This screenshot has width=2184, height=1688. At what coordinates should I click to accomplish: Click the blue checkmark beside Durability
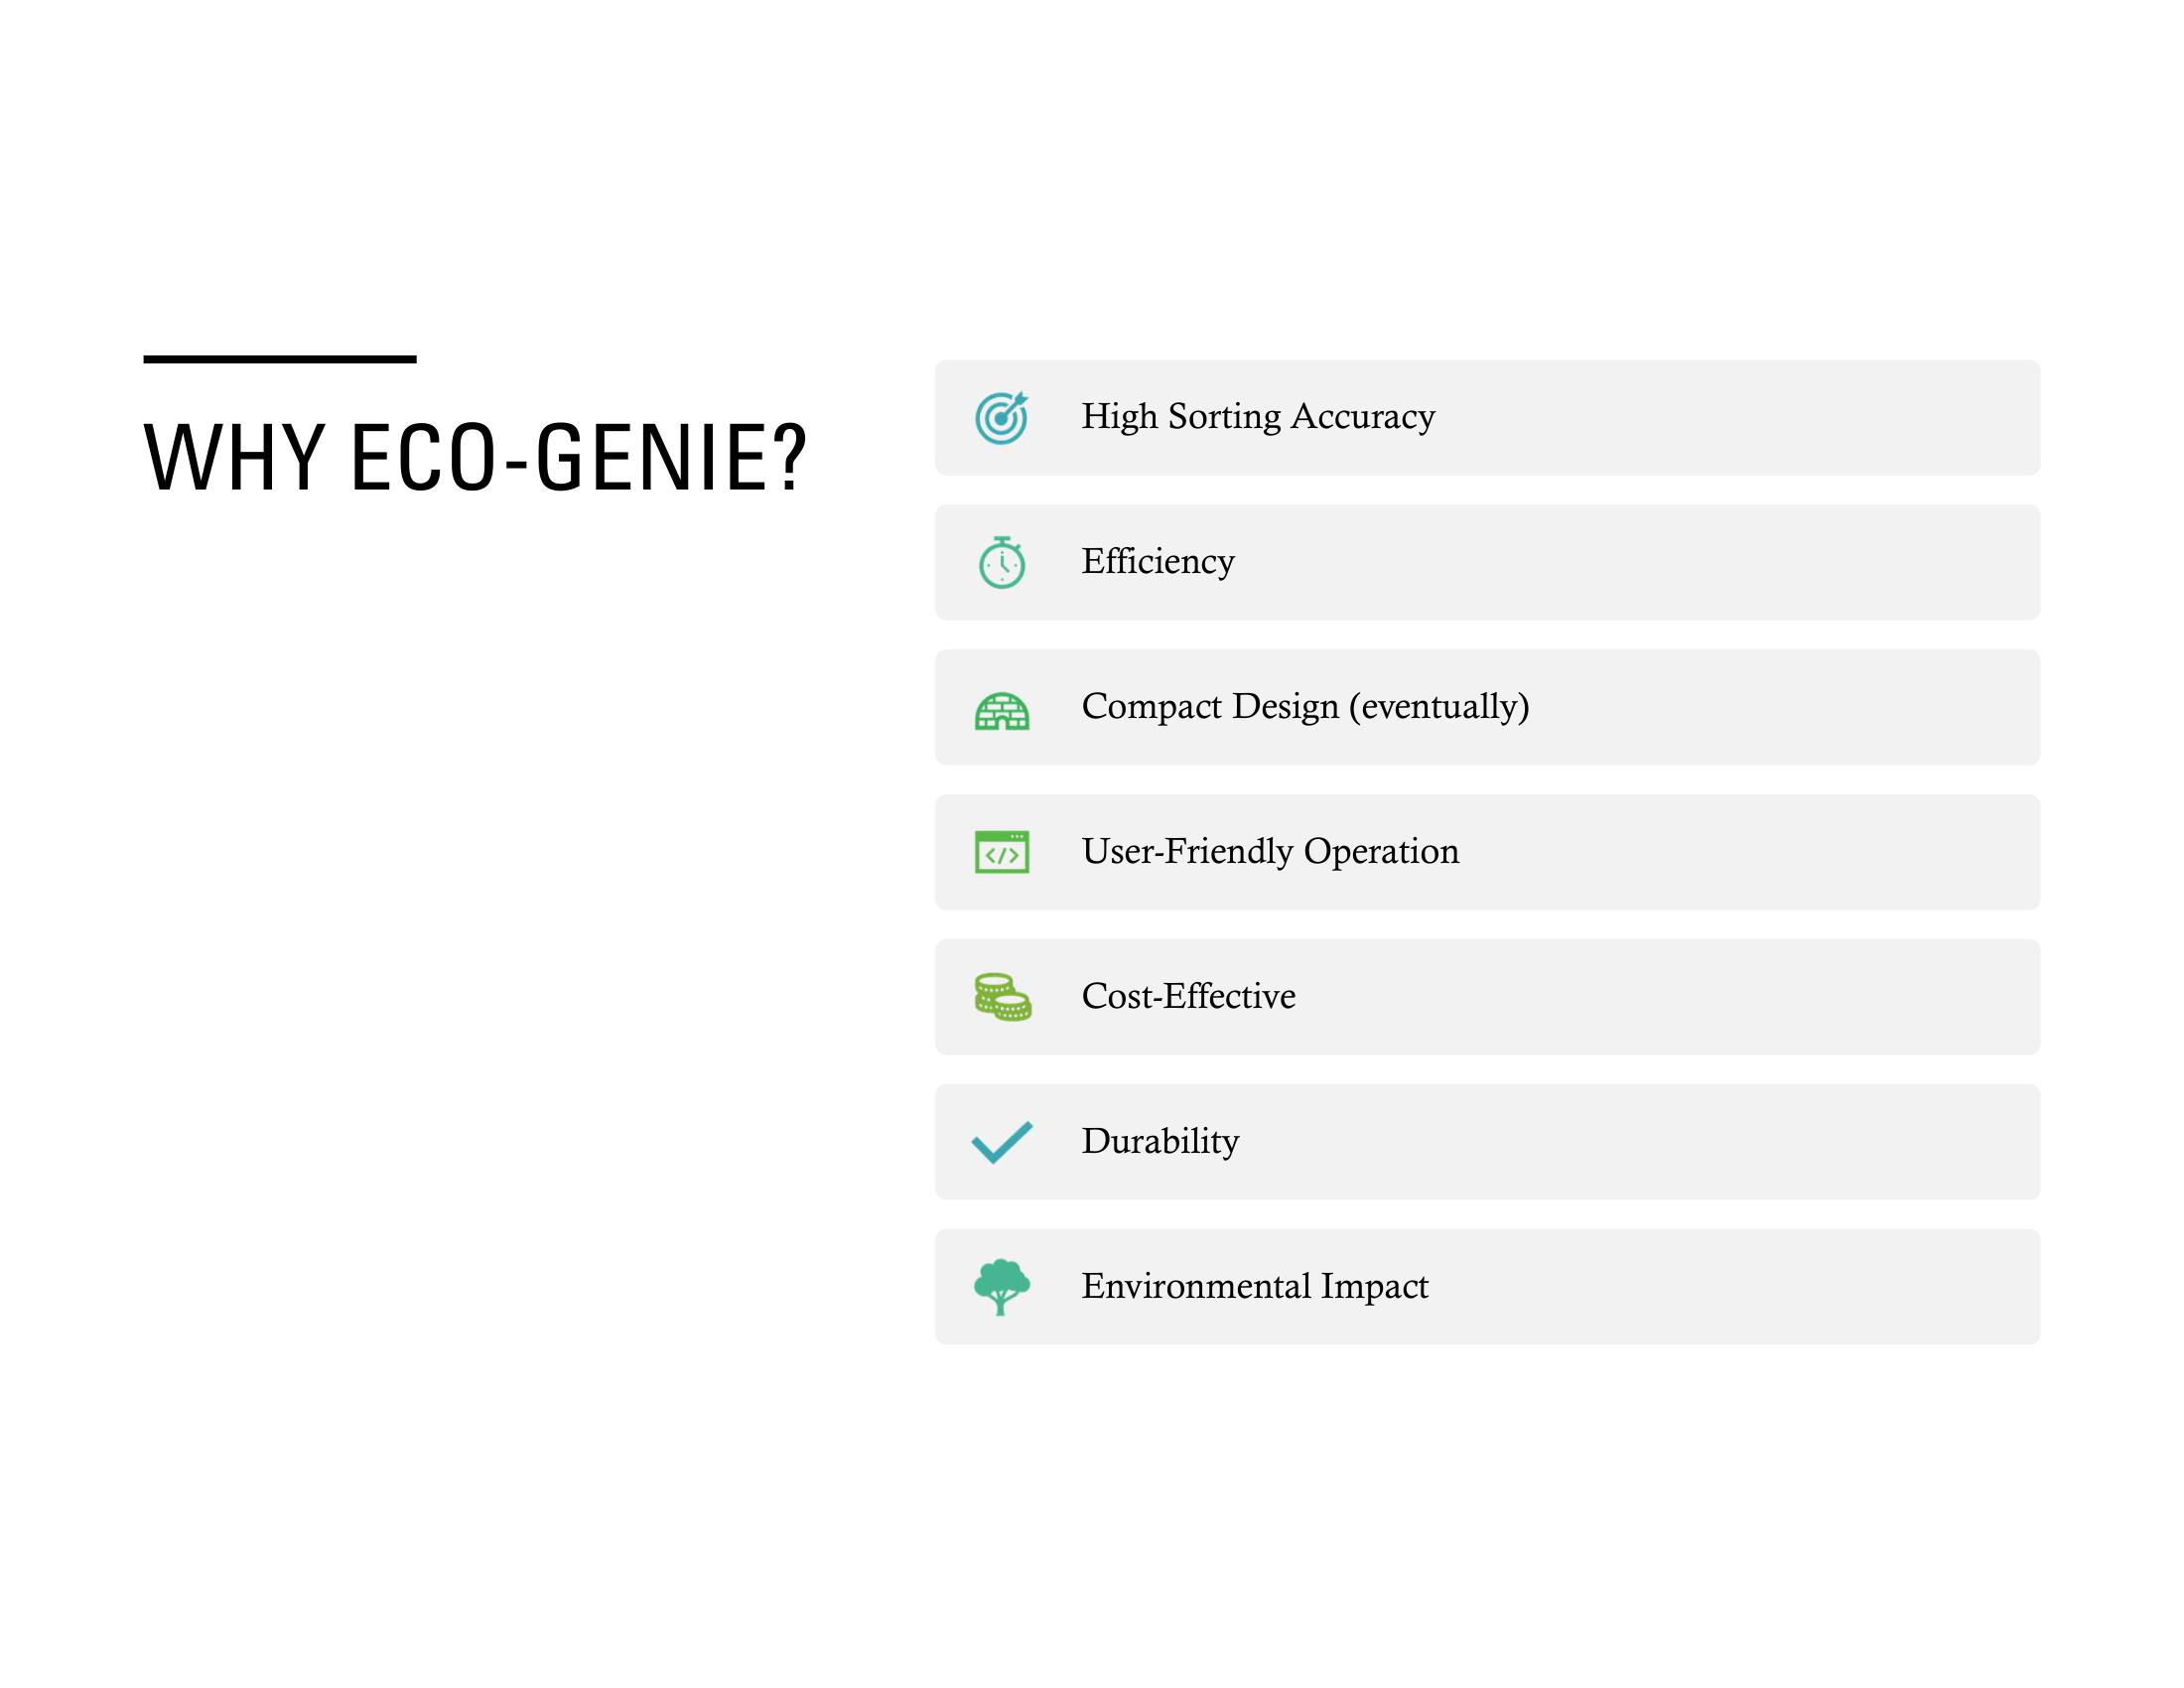click(1001, 1142)
